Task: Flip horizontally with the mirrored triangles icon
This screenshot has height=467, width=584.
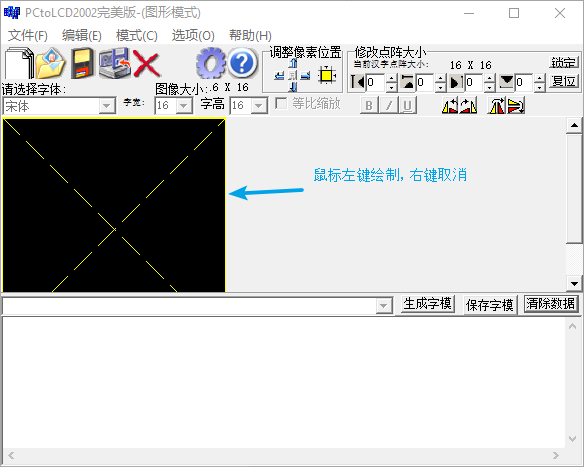Action: pyautogui.click(x=496, y=106)
